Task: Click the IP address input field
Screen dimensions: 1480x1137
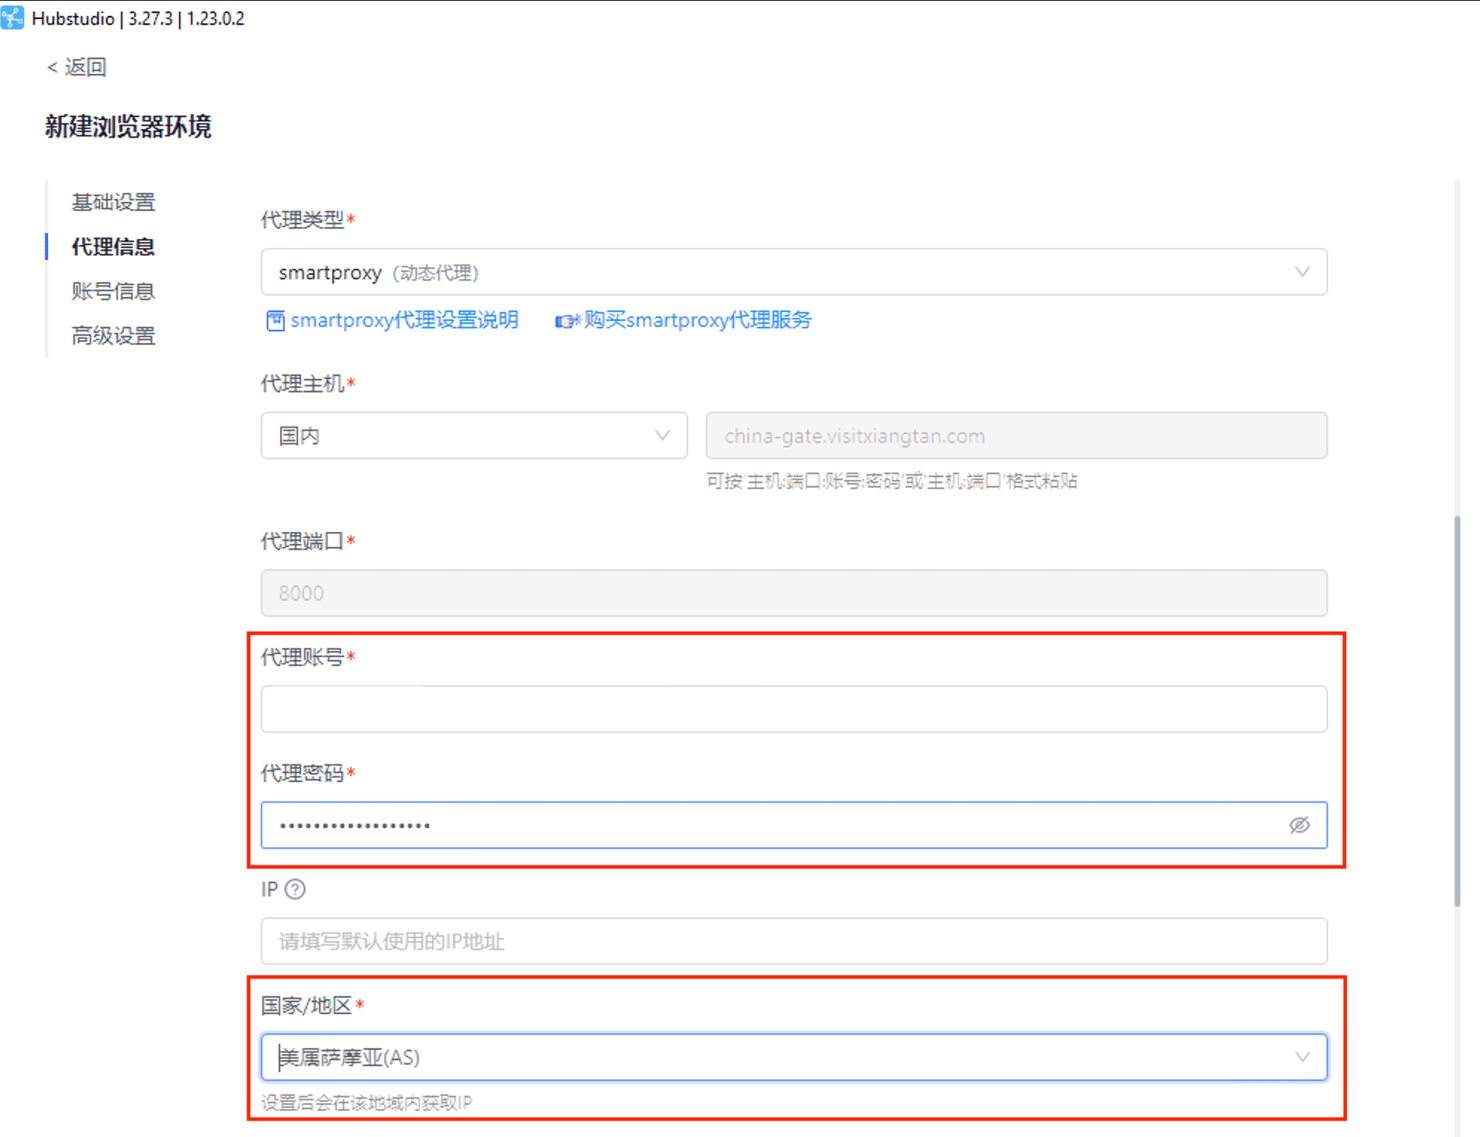Action: pyautogui.click(x=792, y=941)
